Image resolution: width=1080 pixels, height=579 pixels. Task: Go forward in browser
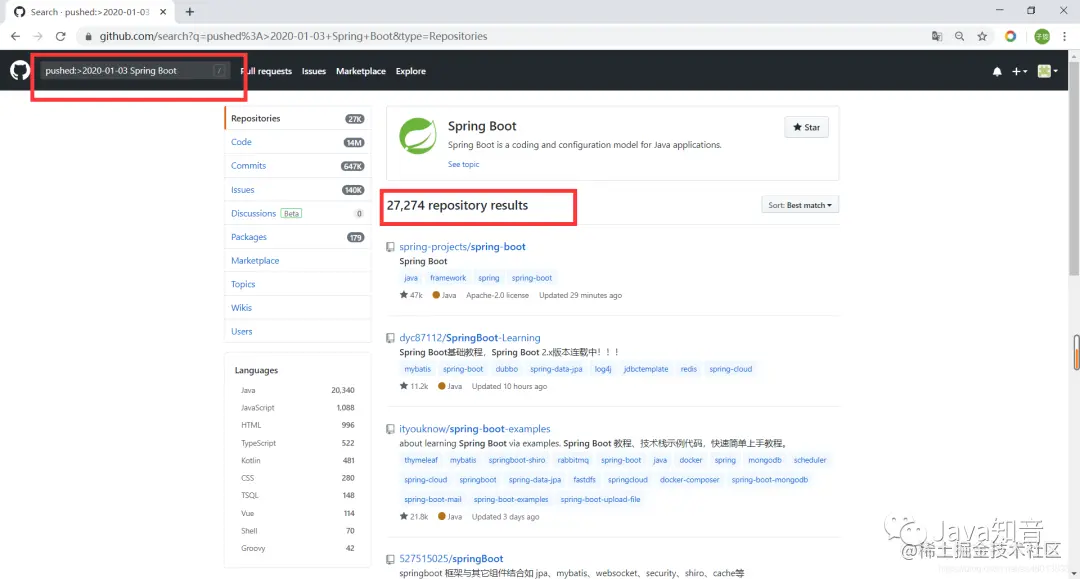click(x=38, y=36)
